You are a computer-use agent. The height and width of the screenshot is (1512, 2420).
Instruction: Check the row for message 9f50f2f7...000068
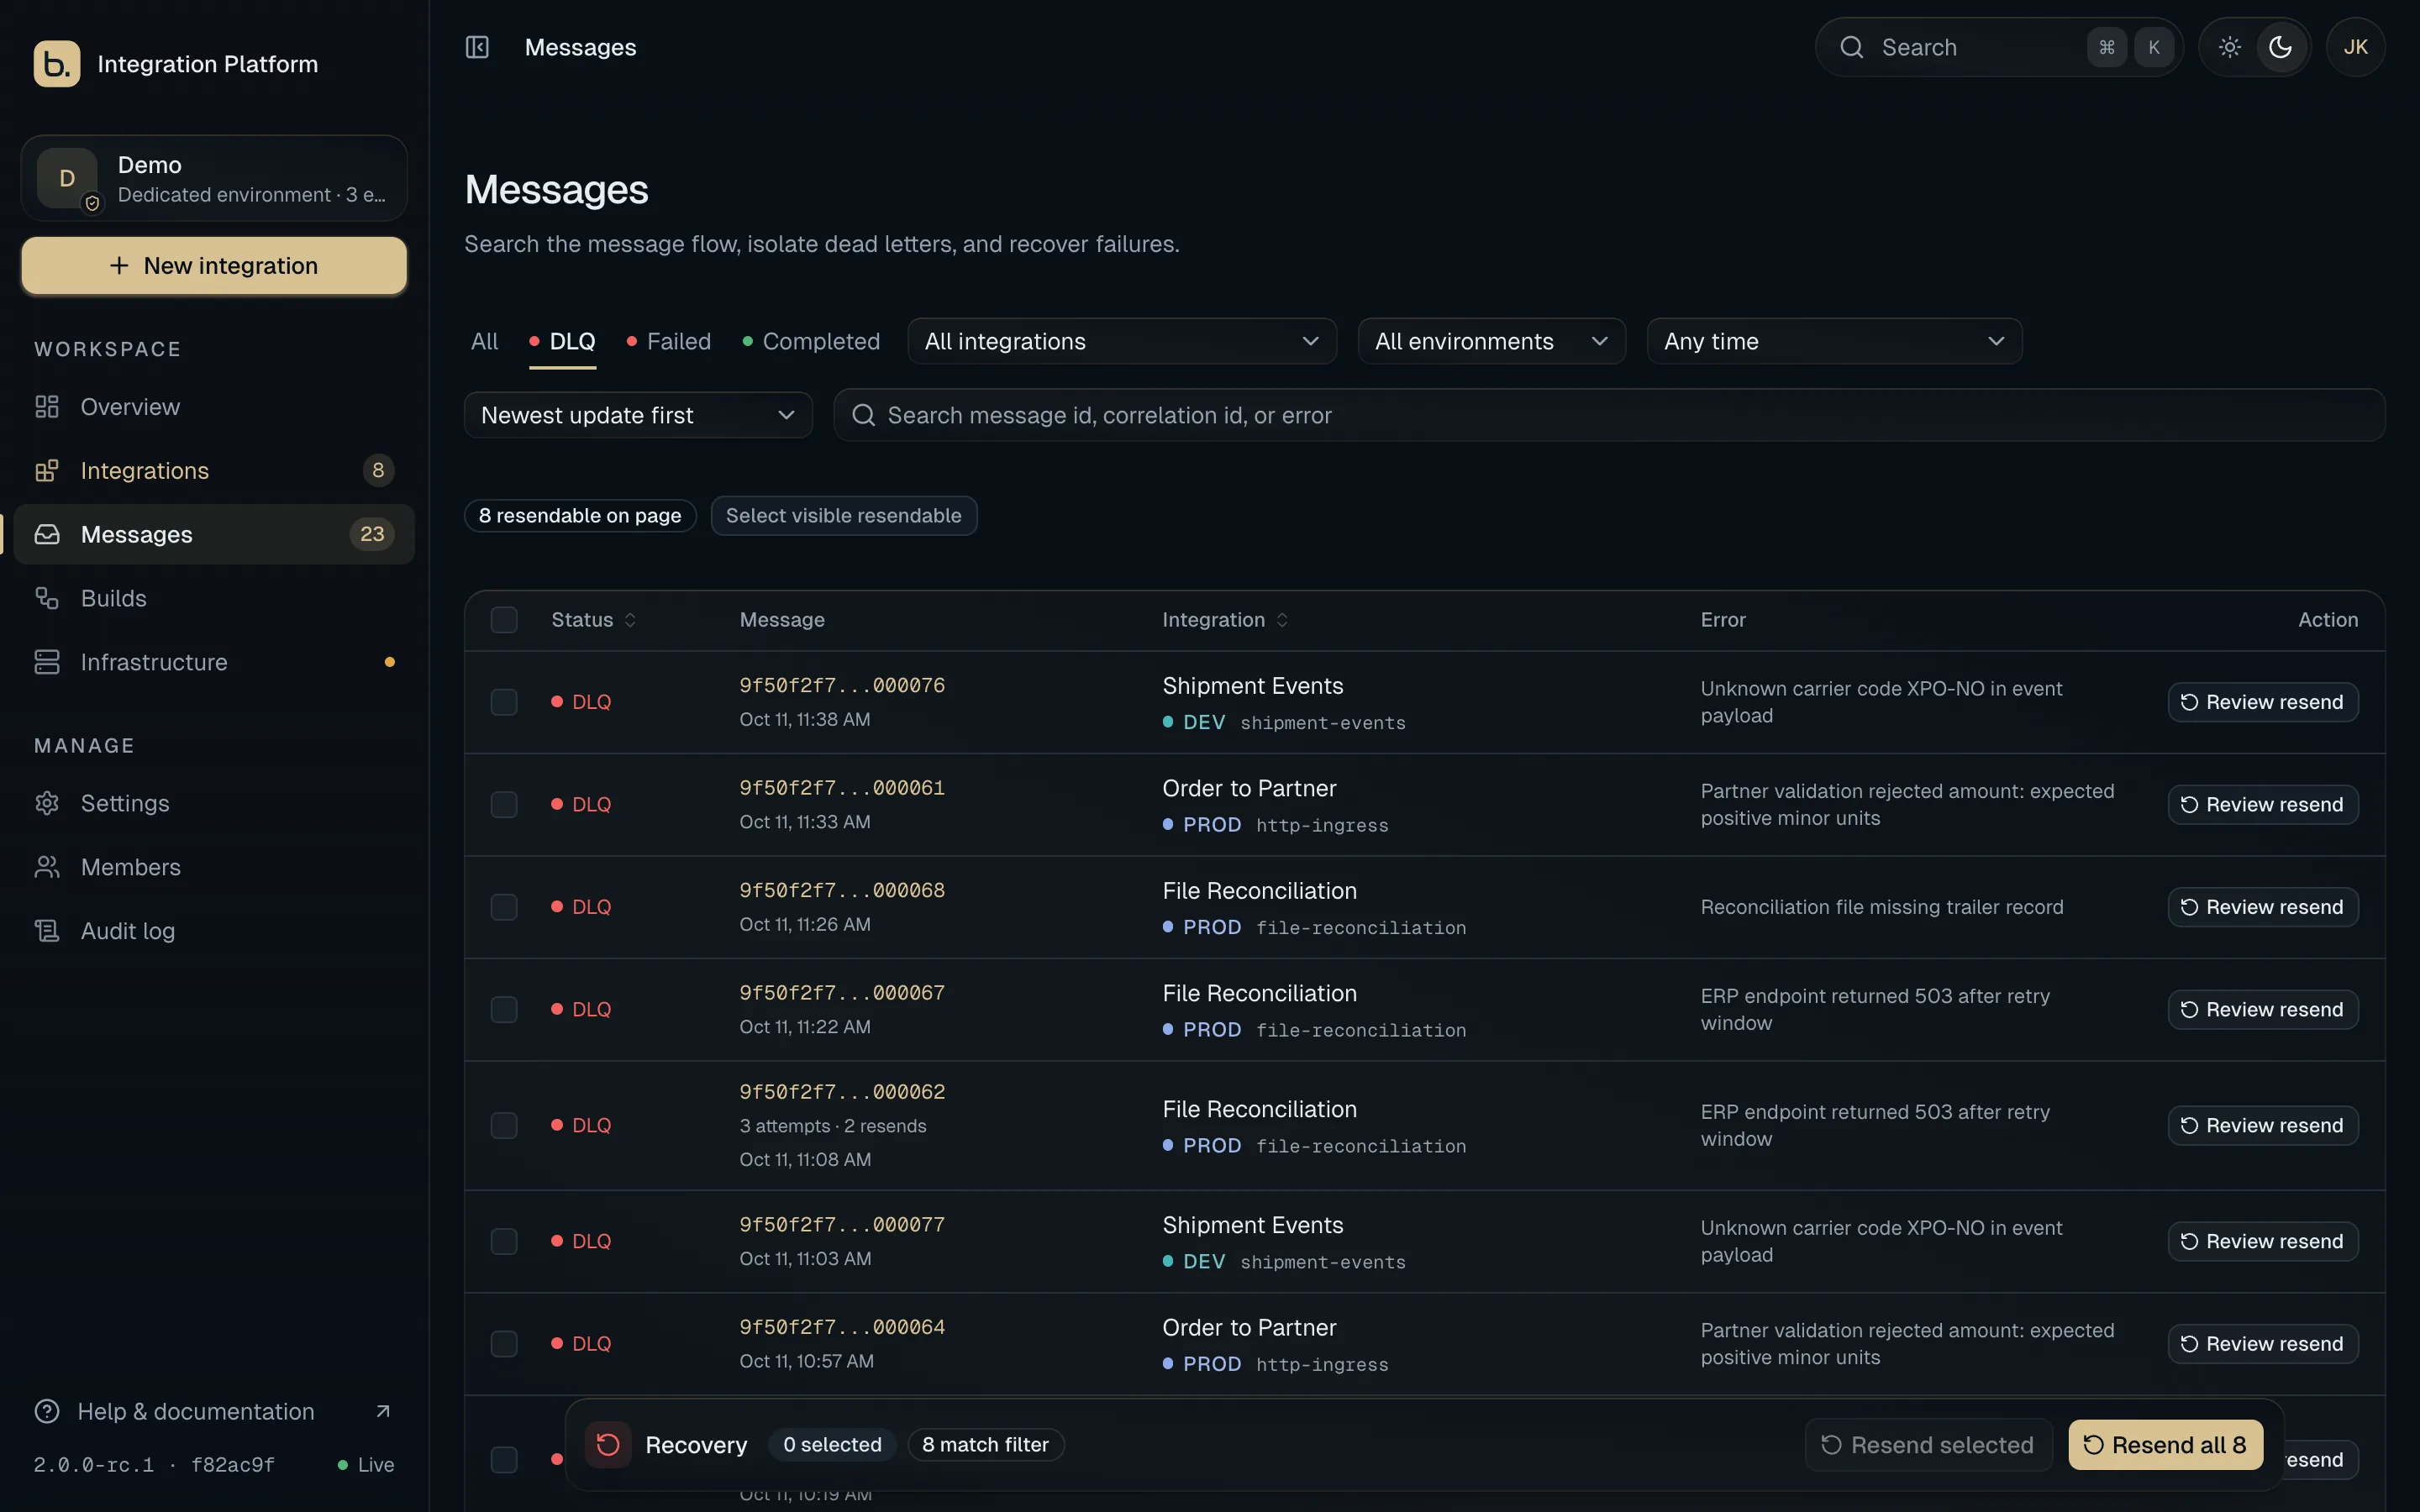coord(504,907)
